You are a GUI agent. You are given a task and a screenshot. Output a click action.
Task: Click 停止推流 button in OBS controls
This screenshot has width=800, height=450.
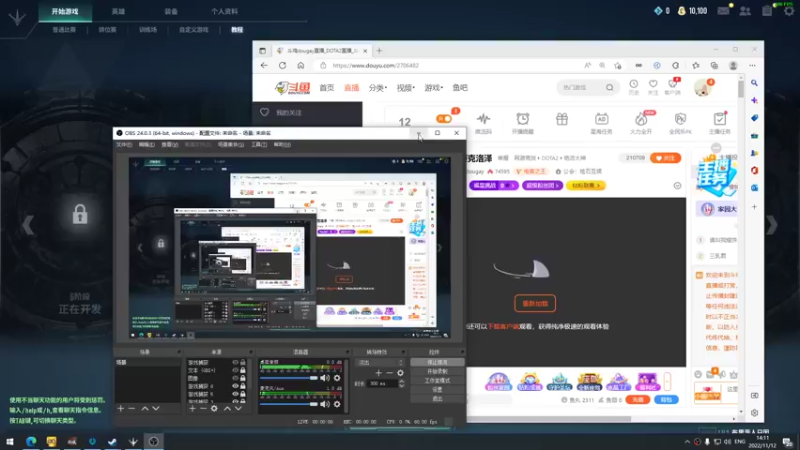pos(437,362)
